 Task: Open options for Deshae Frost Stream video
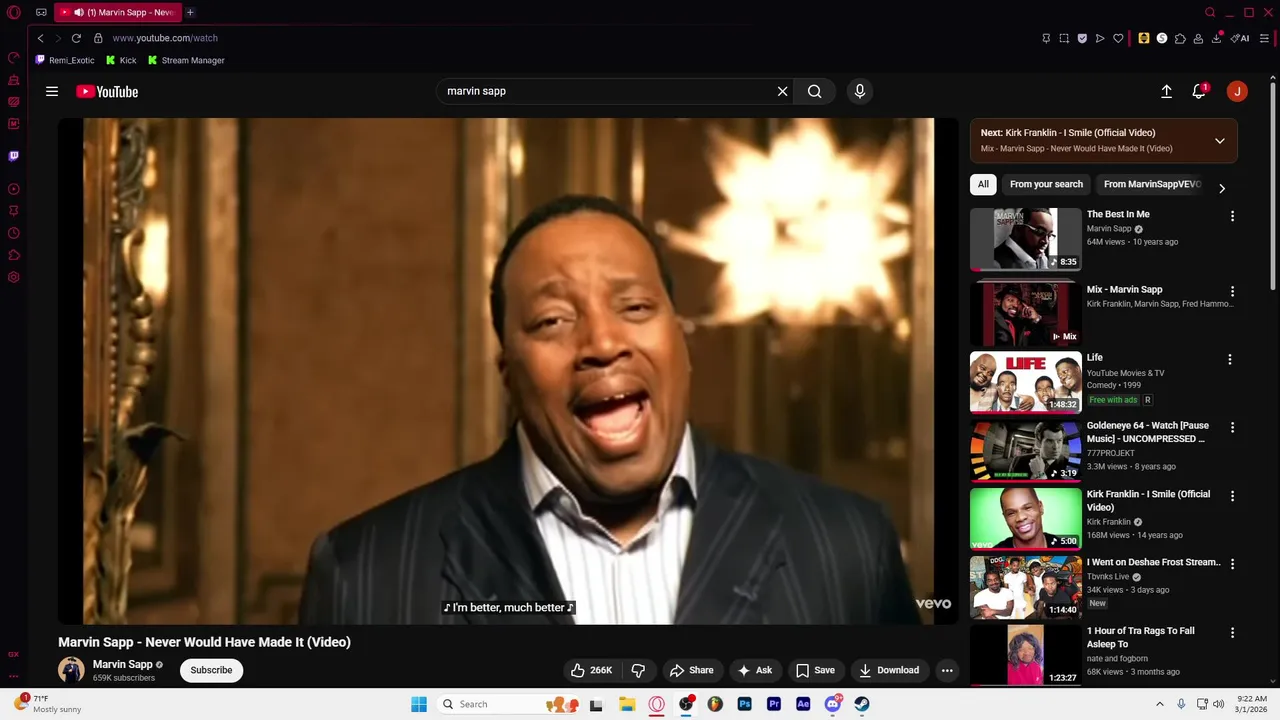[x=1232, y=564]
